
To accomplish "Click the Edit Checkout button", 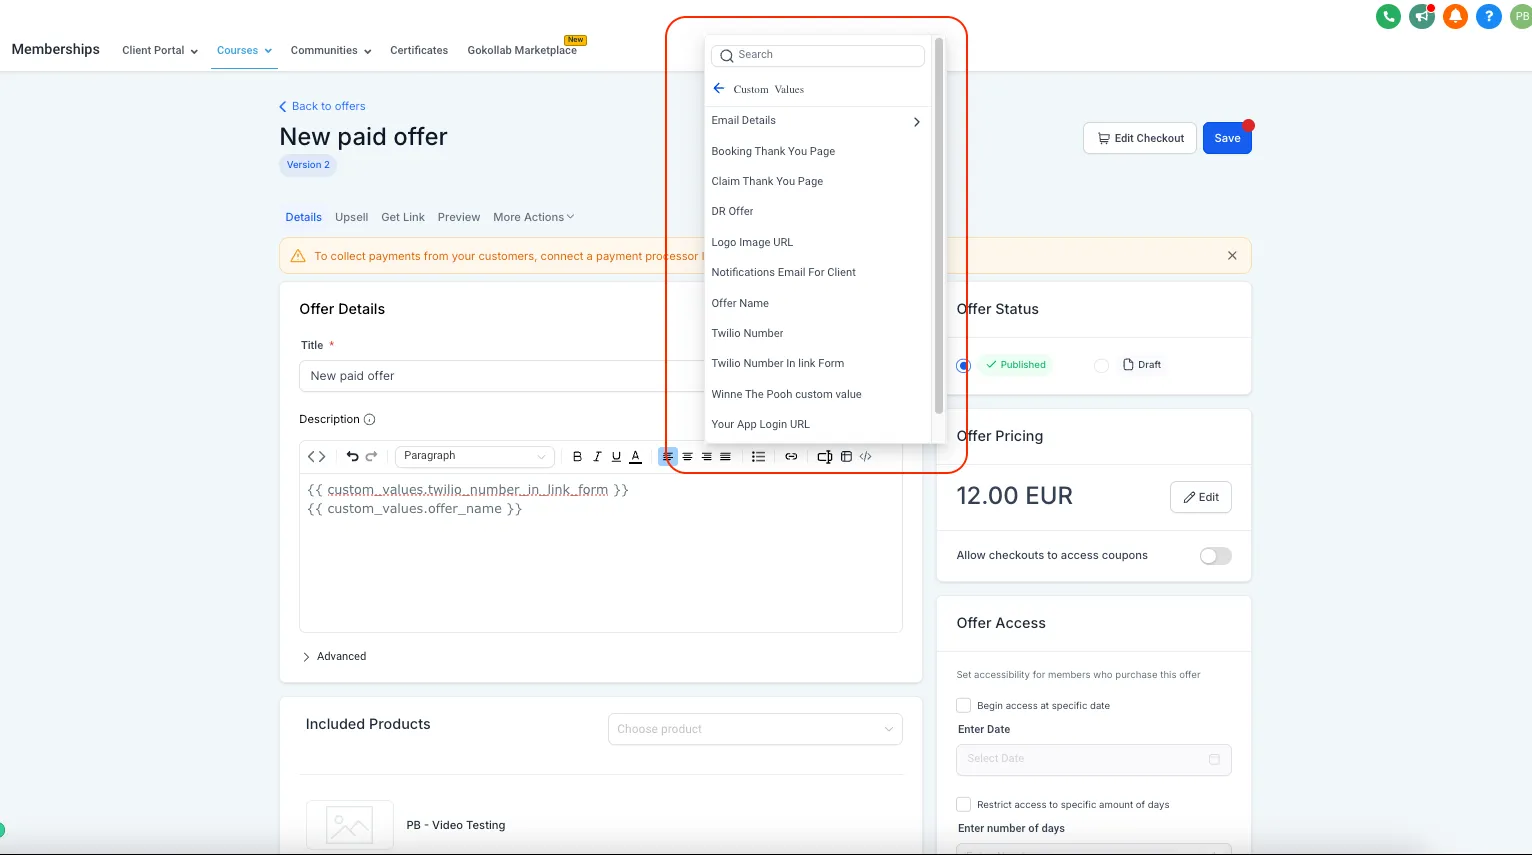I will tap(1141, 138).
